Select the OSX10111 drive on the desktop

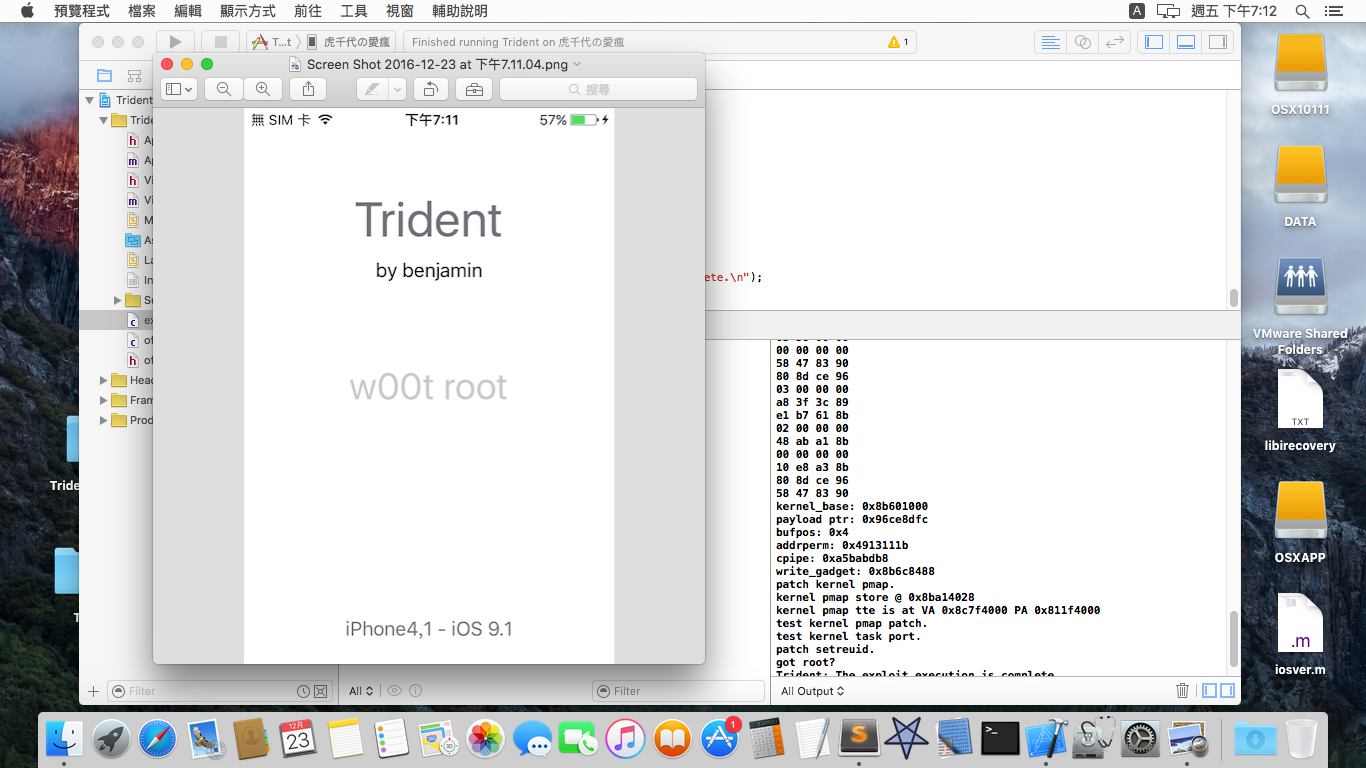click(1300, 75)
